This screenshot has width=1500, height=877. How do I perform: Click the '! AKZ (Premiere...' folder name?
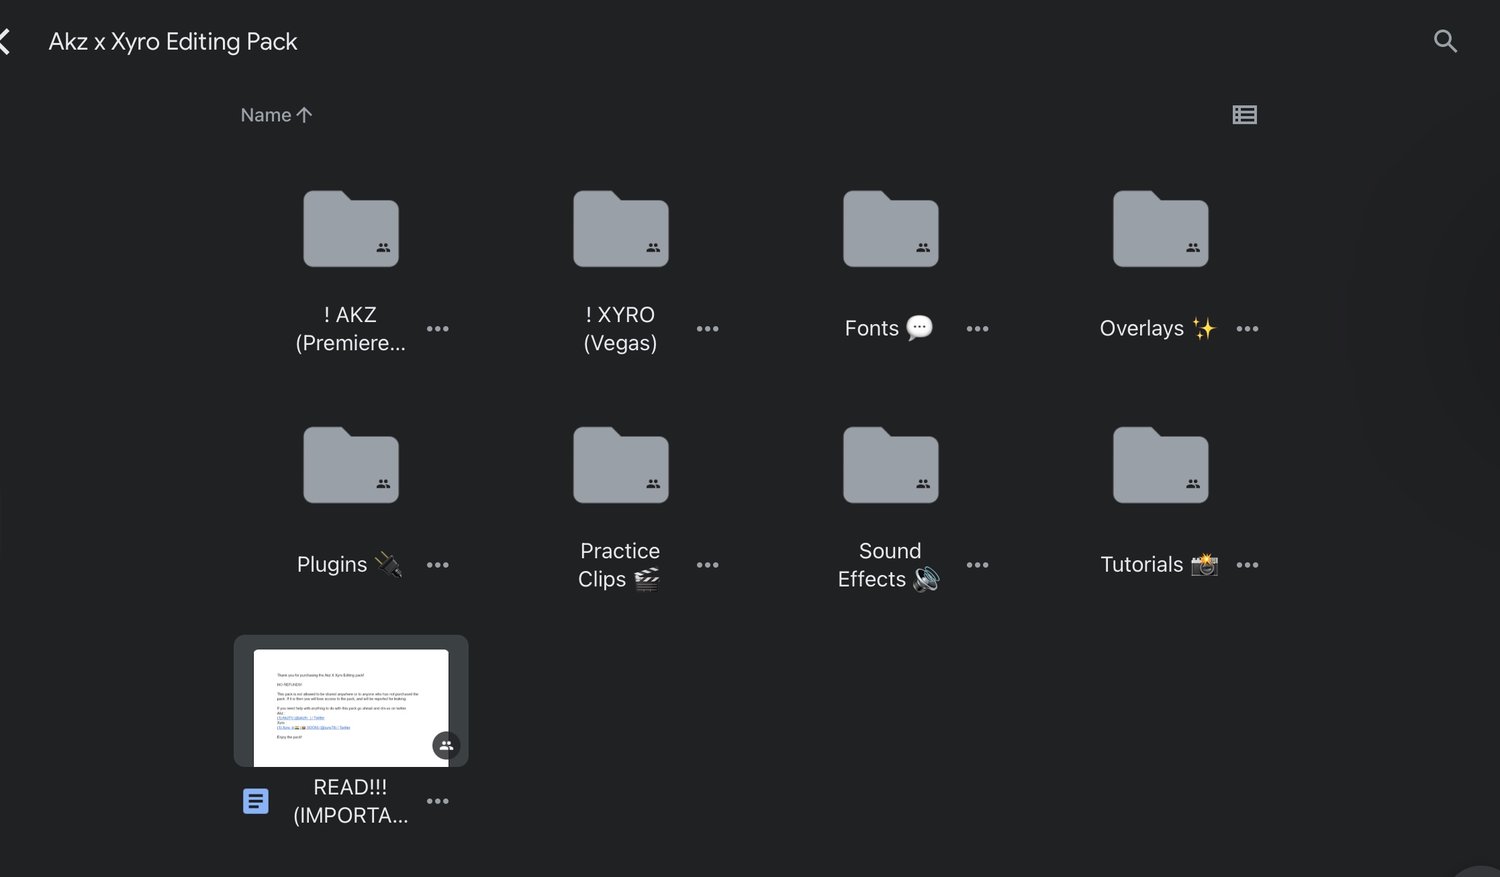click(x=351, y=329)
